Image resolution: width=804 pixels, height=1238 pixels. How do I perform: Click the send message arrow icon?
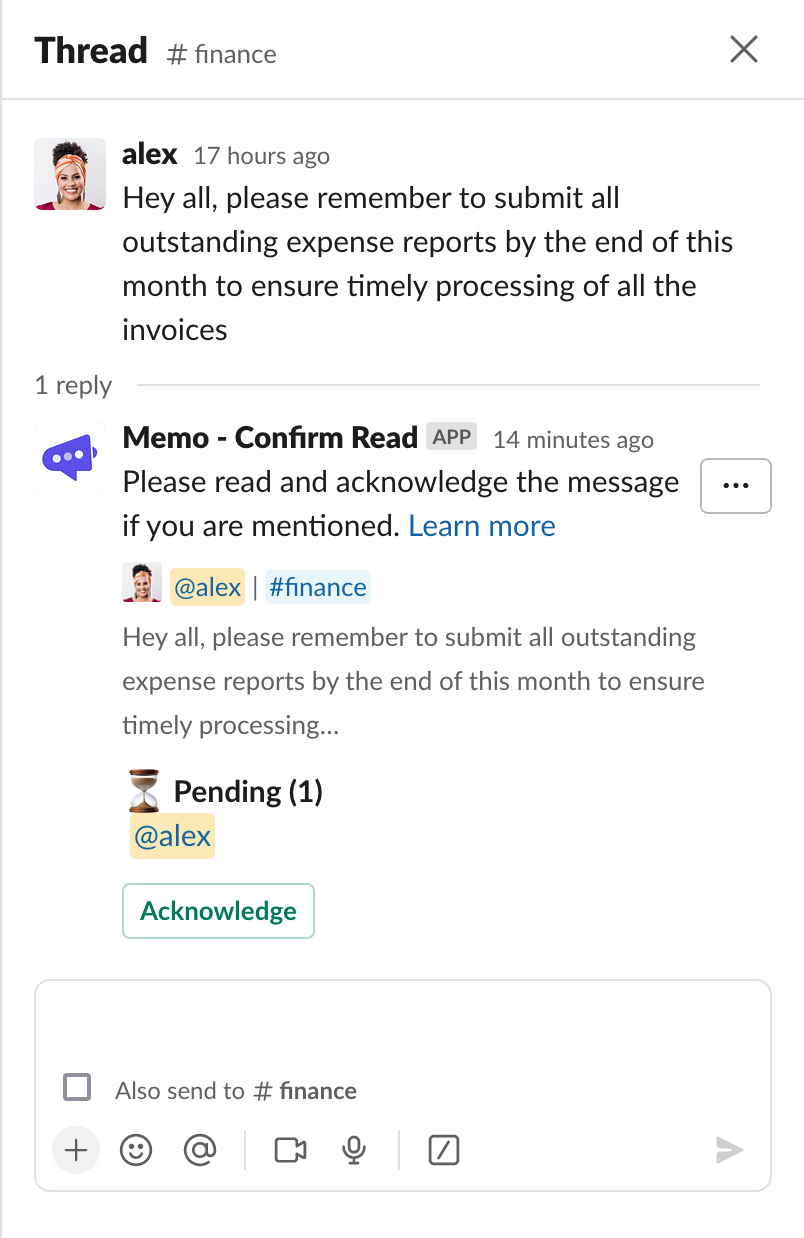[729, 1151]
